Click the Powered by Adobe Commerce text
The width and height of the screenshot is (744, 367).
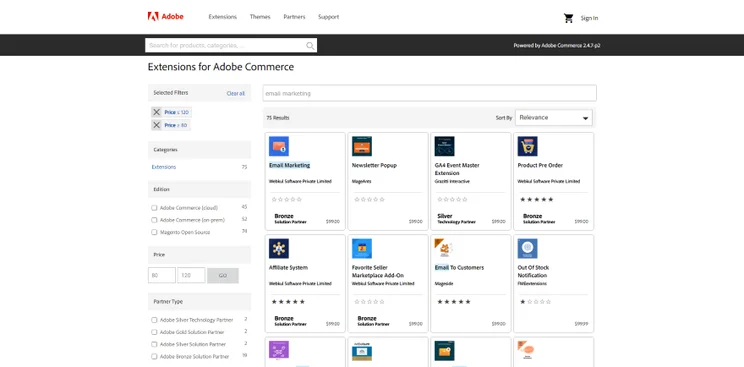point(557,46)
